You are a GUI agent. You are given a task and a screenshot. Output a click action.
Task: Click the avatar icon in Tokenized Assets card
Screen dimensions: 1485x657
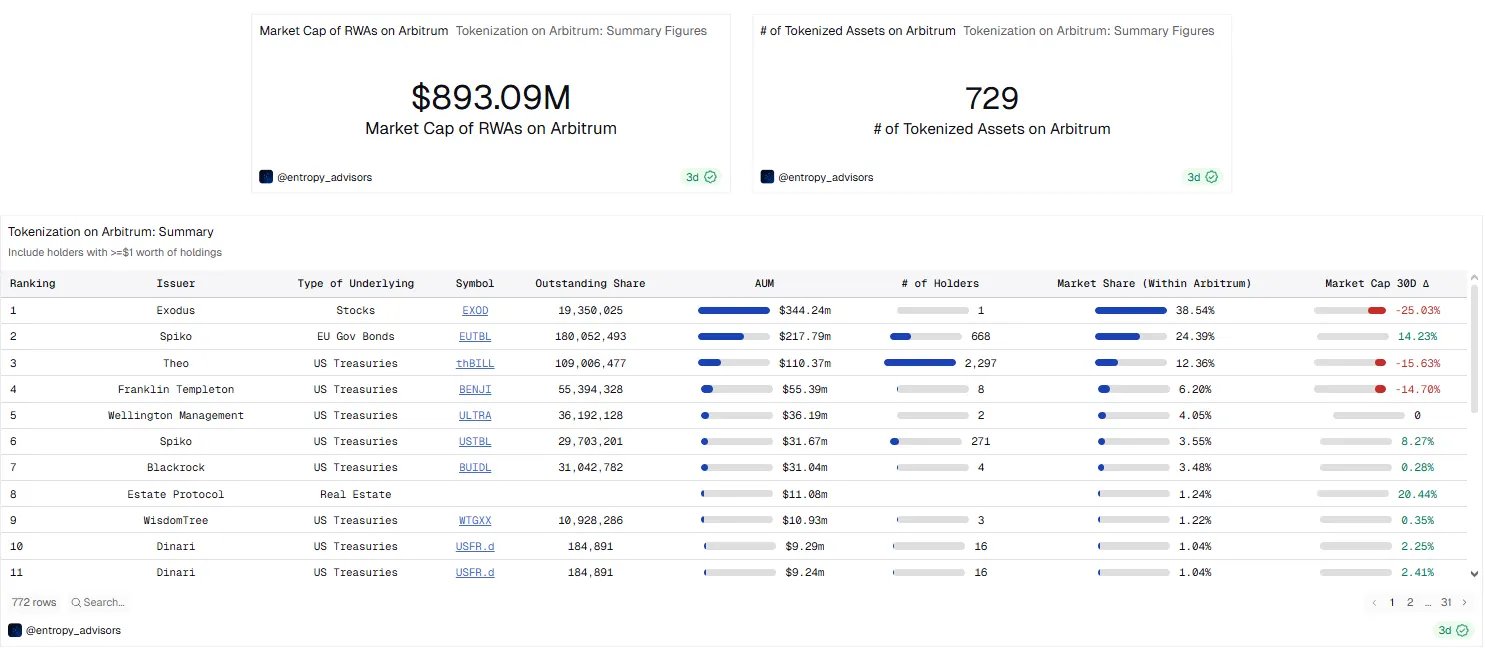click(767, 177)
